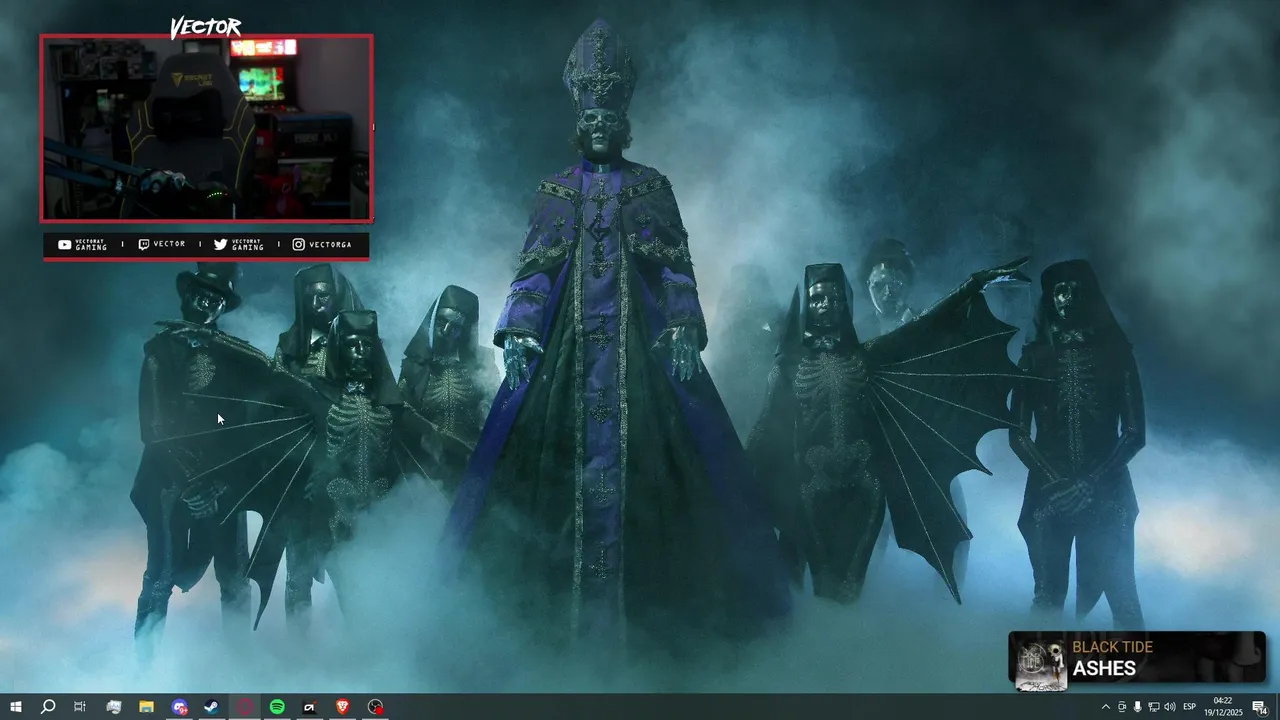Open Brave browser from taskbar

point(343,707)
